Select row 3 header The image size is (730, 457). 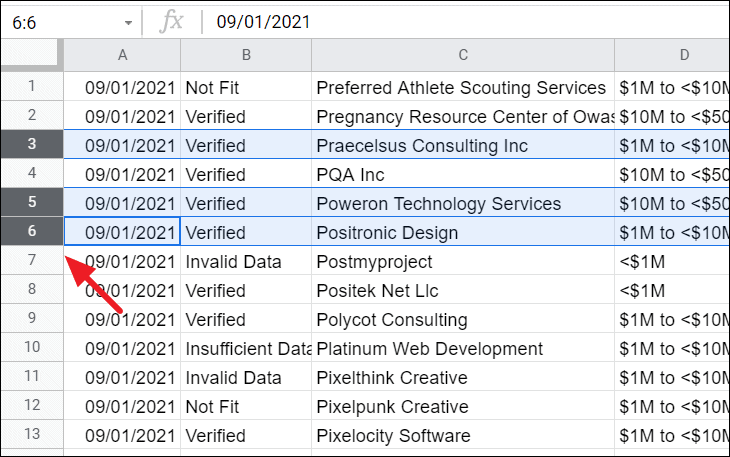click(32, 146)
